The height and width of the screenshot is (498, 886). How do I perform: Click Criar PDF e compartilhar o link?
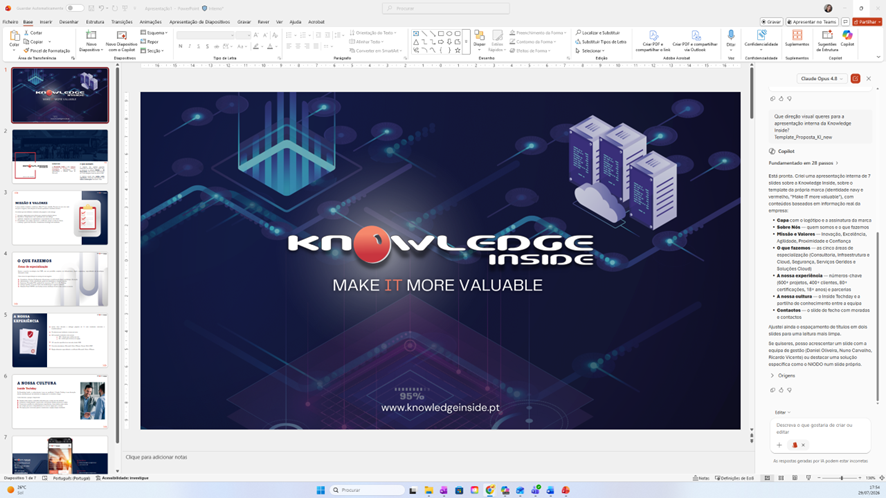coord(653,41)
